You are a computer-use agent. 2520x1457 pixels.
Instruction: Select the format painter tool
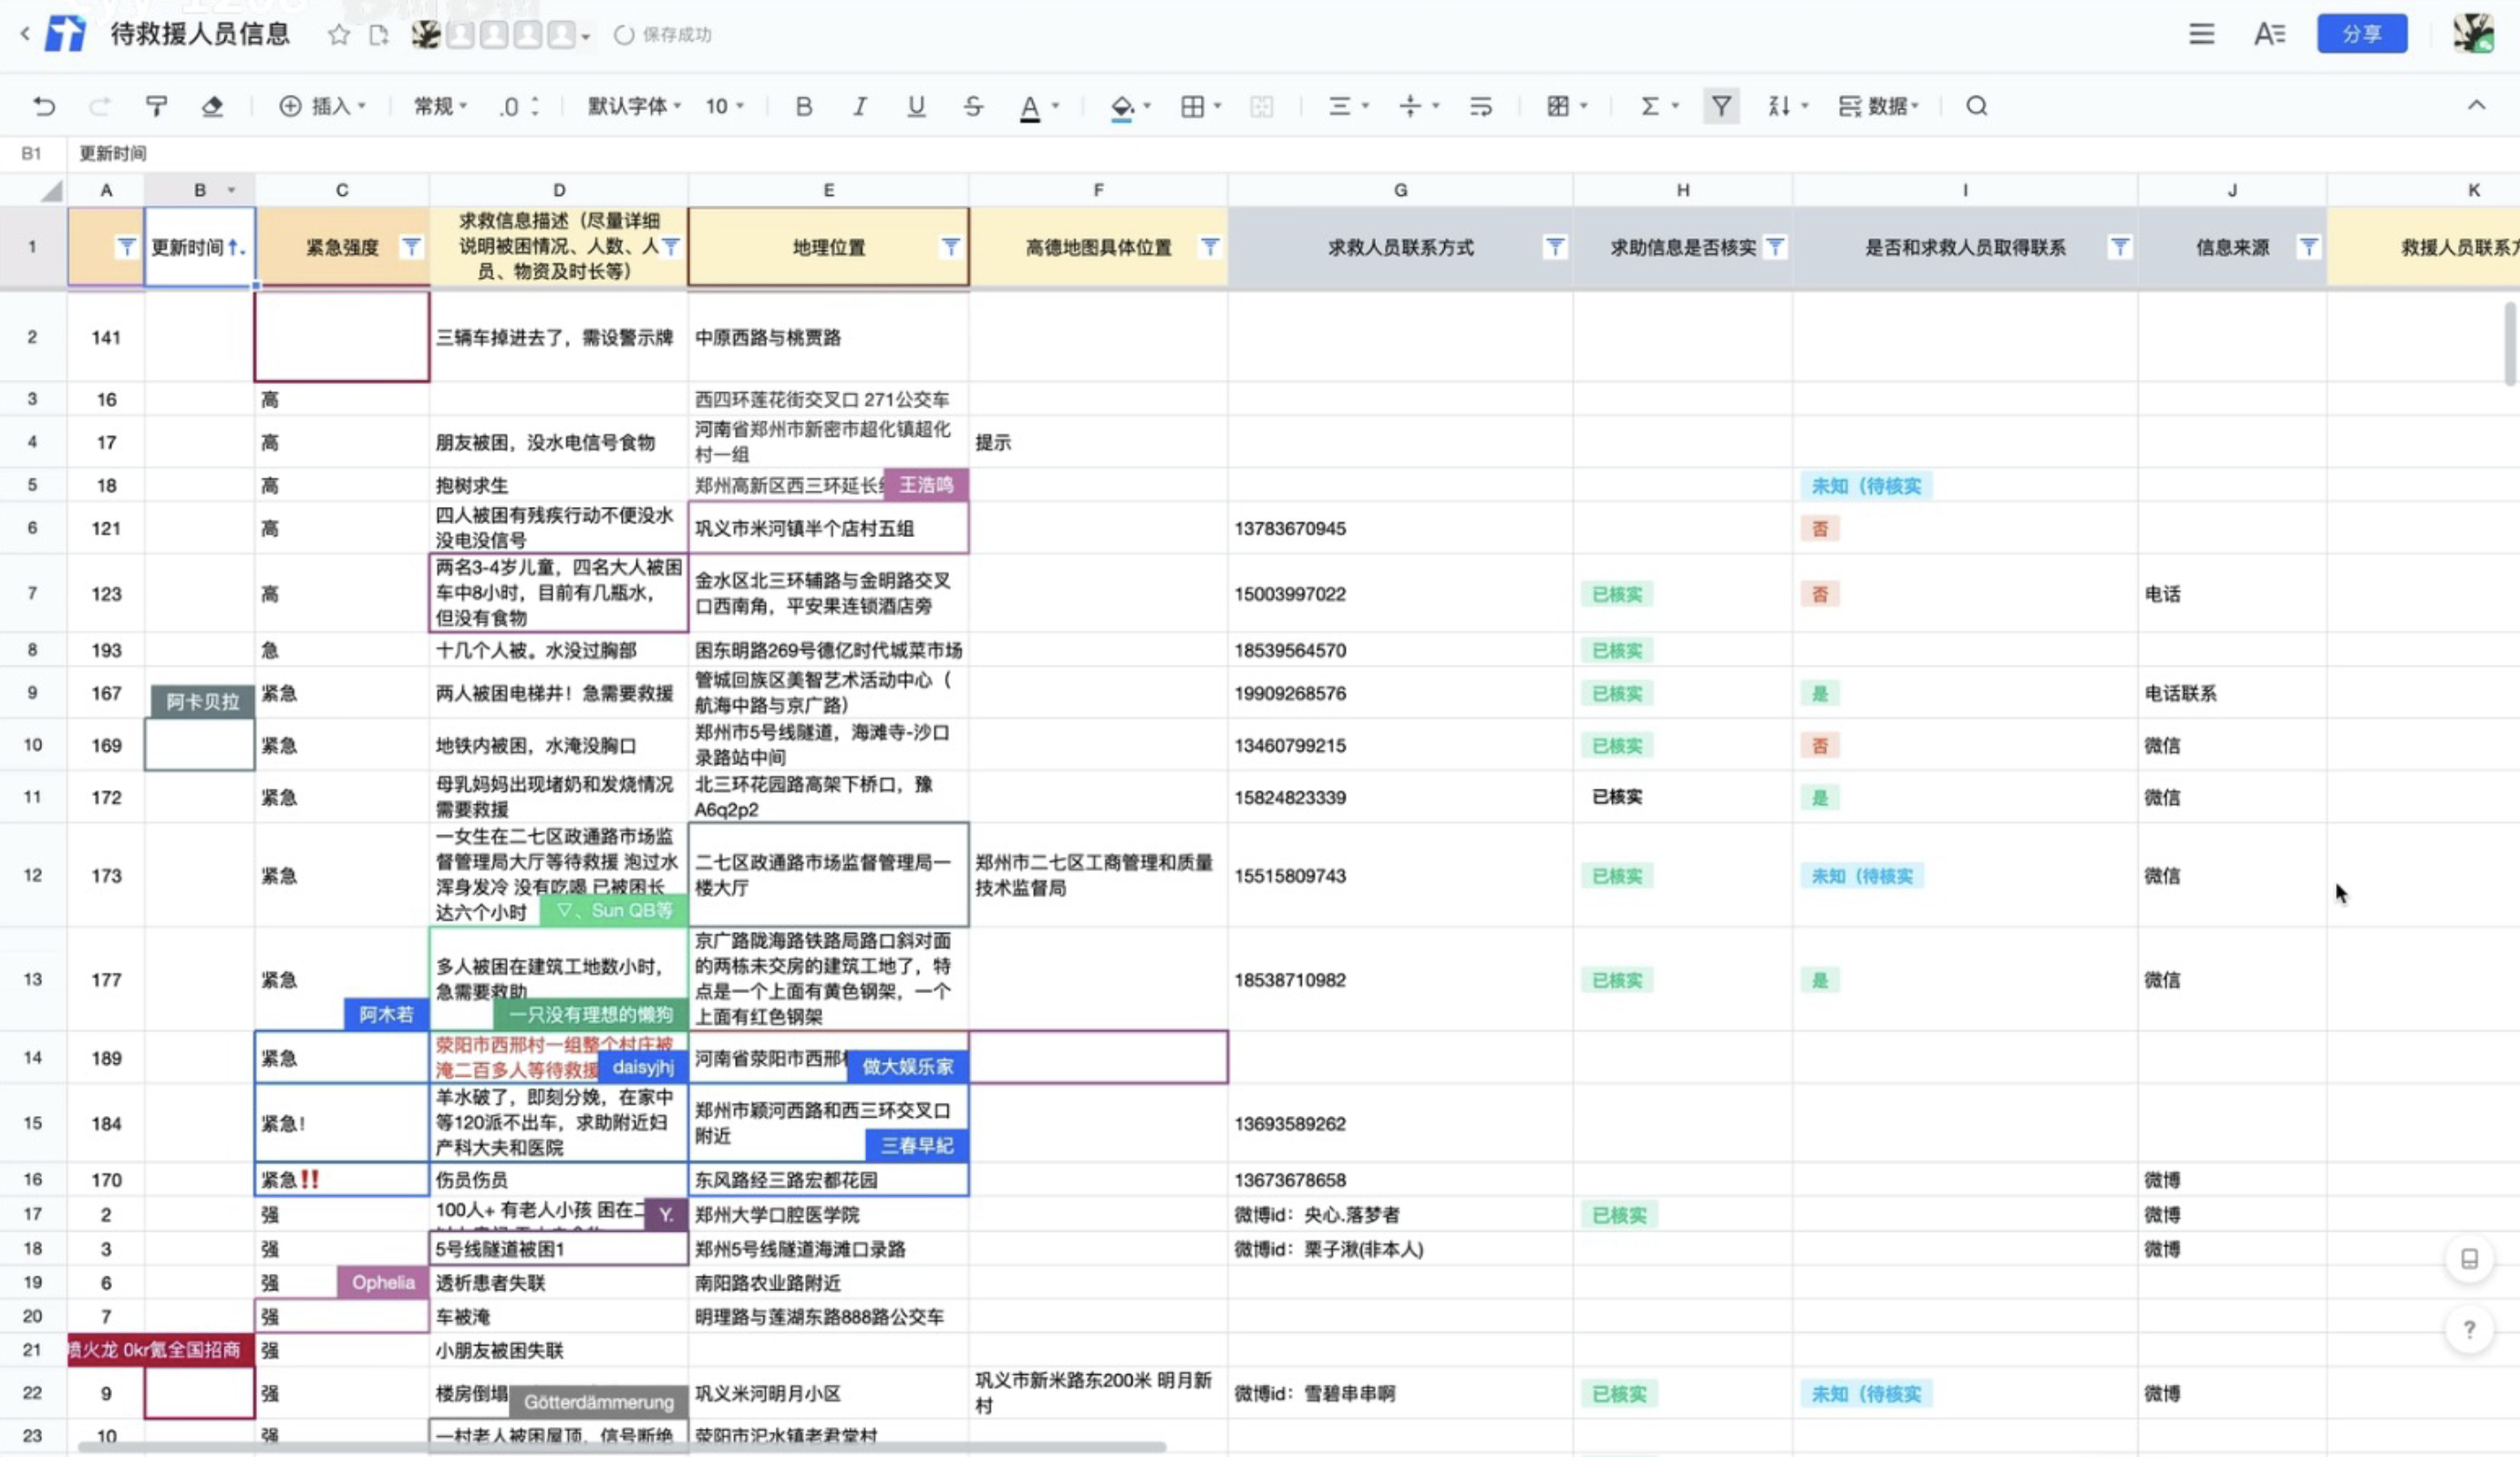pos(156,106)
